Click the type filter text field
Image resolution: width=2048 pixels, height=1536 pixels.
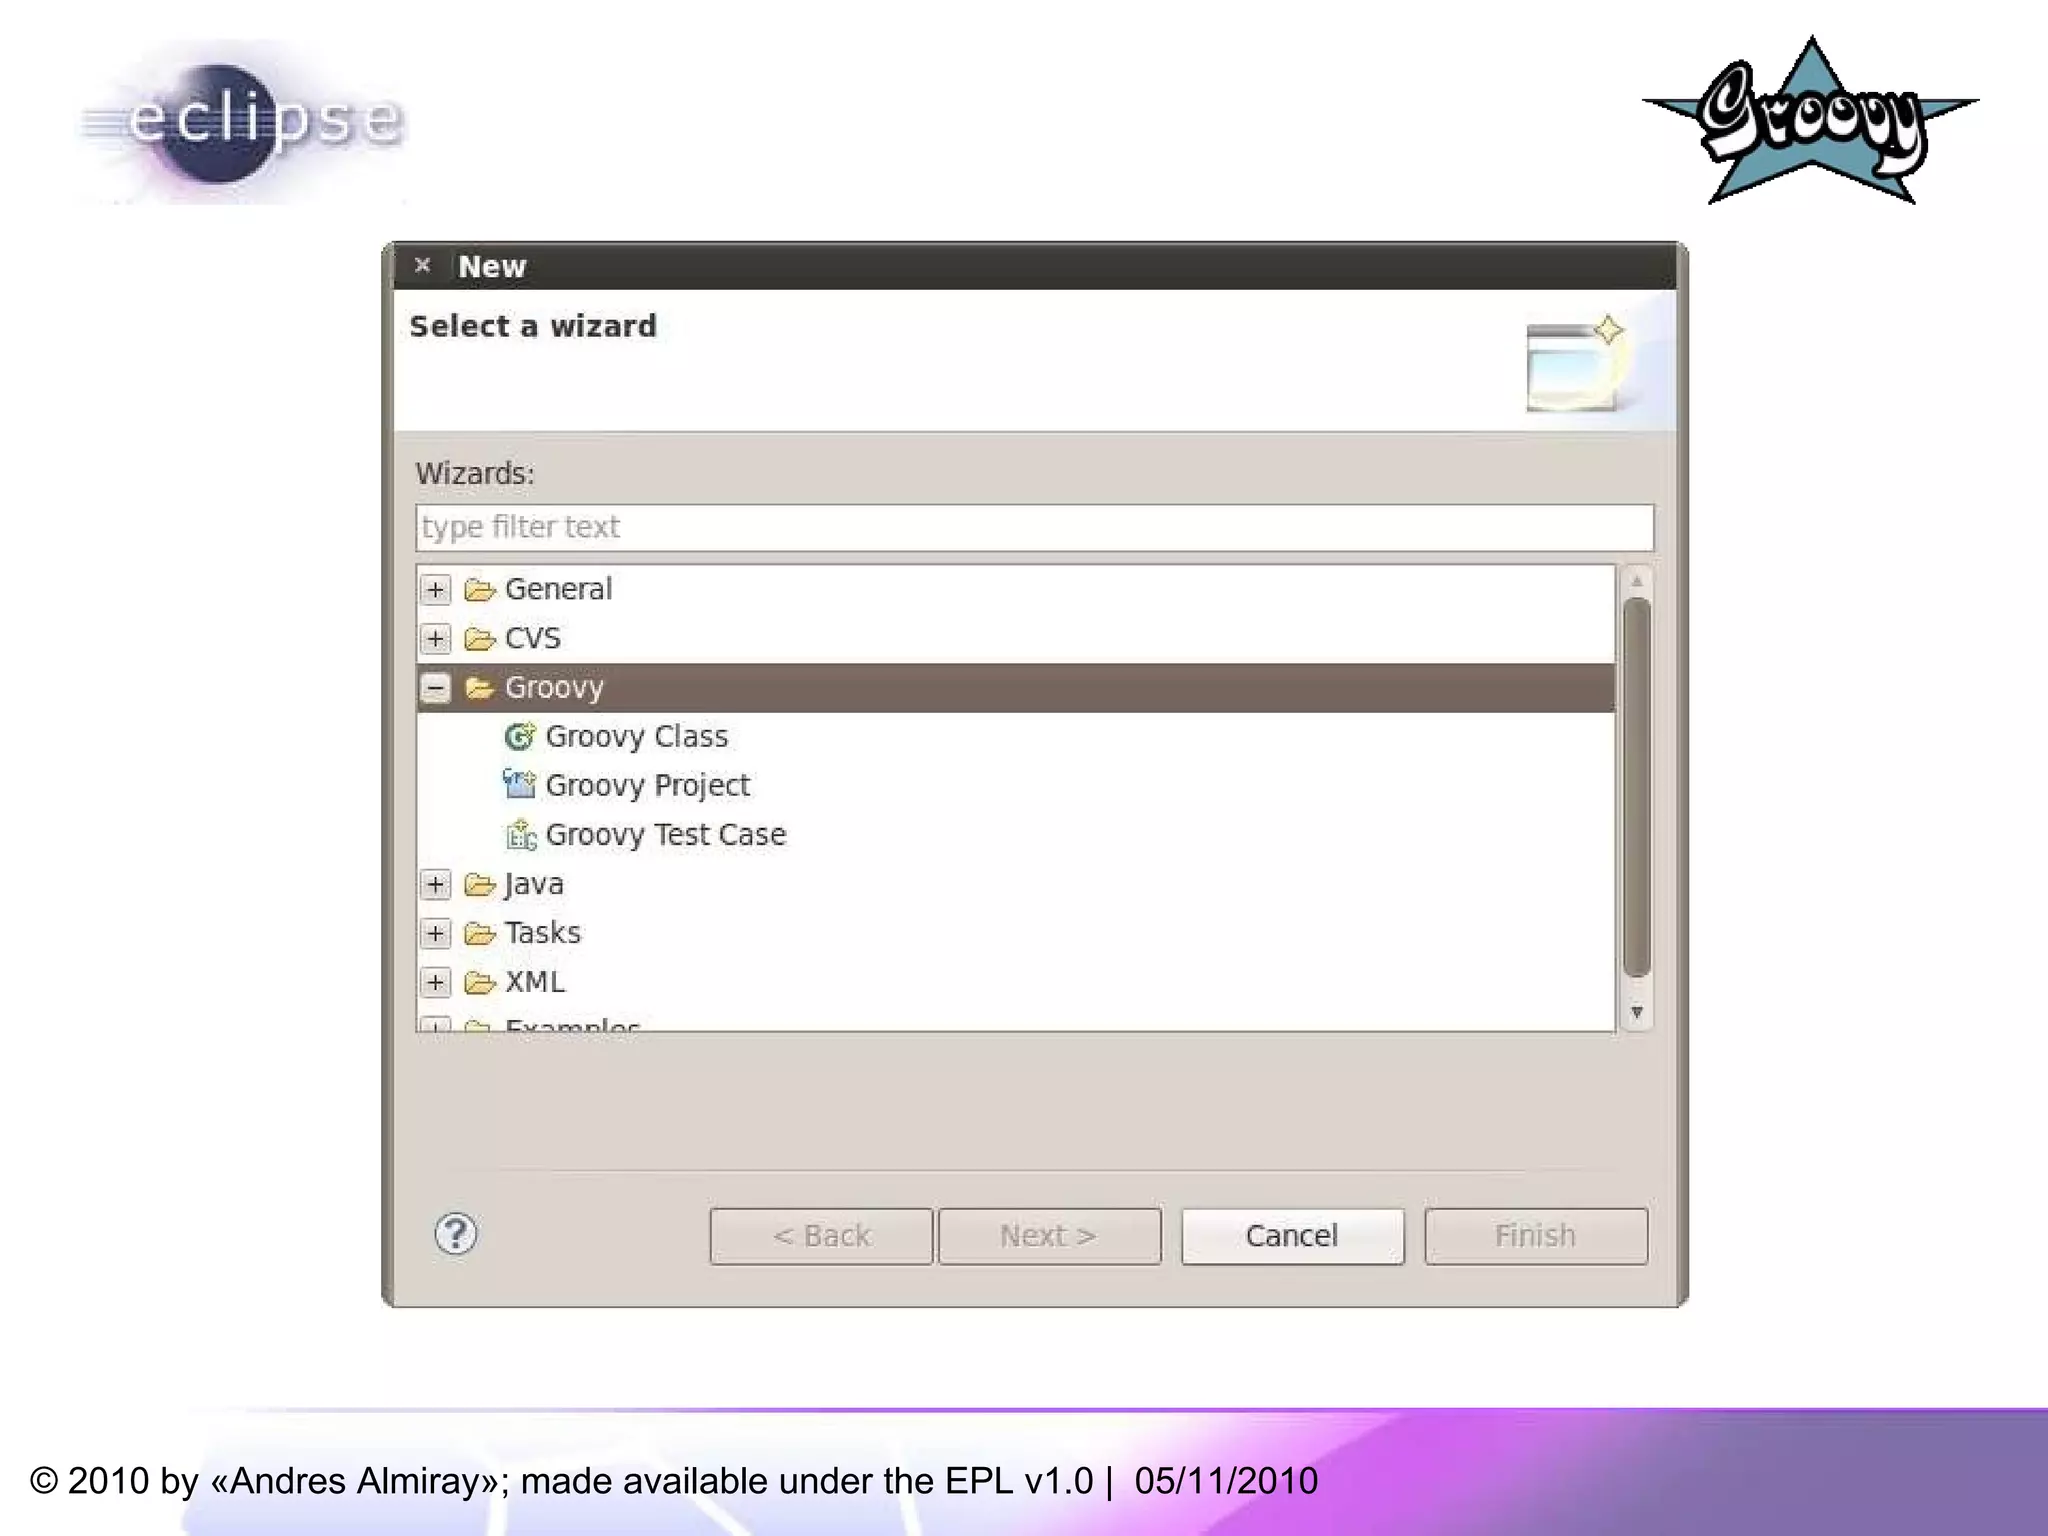click(x=1034, y=527)
